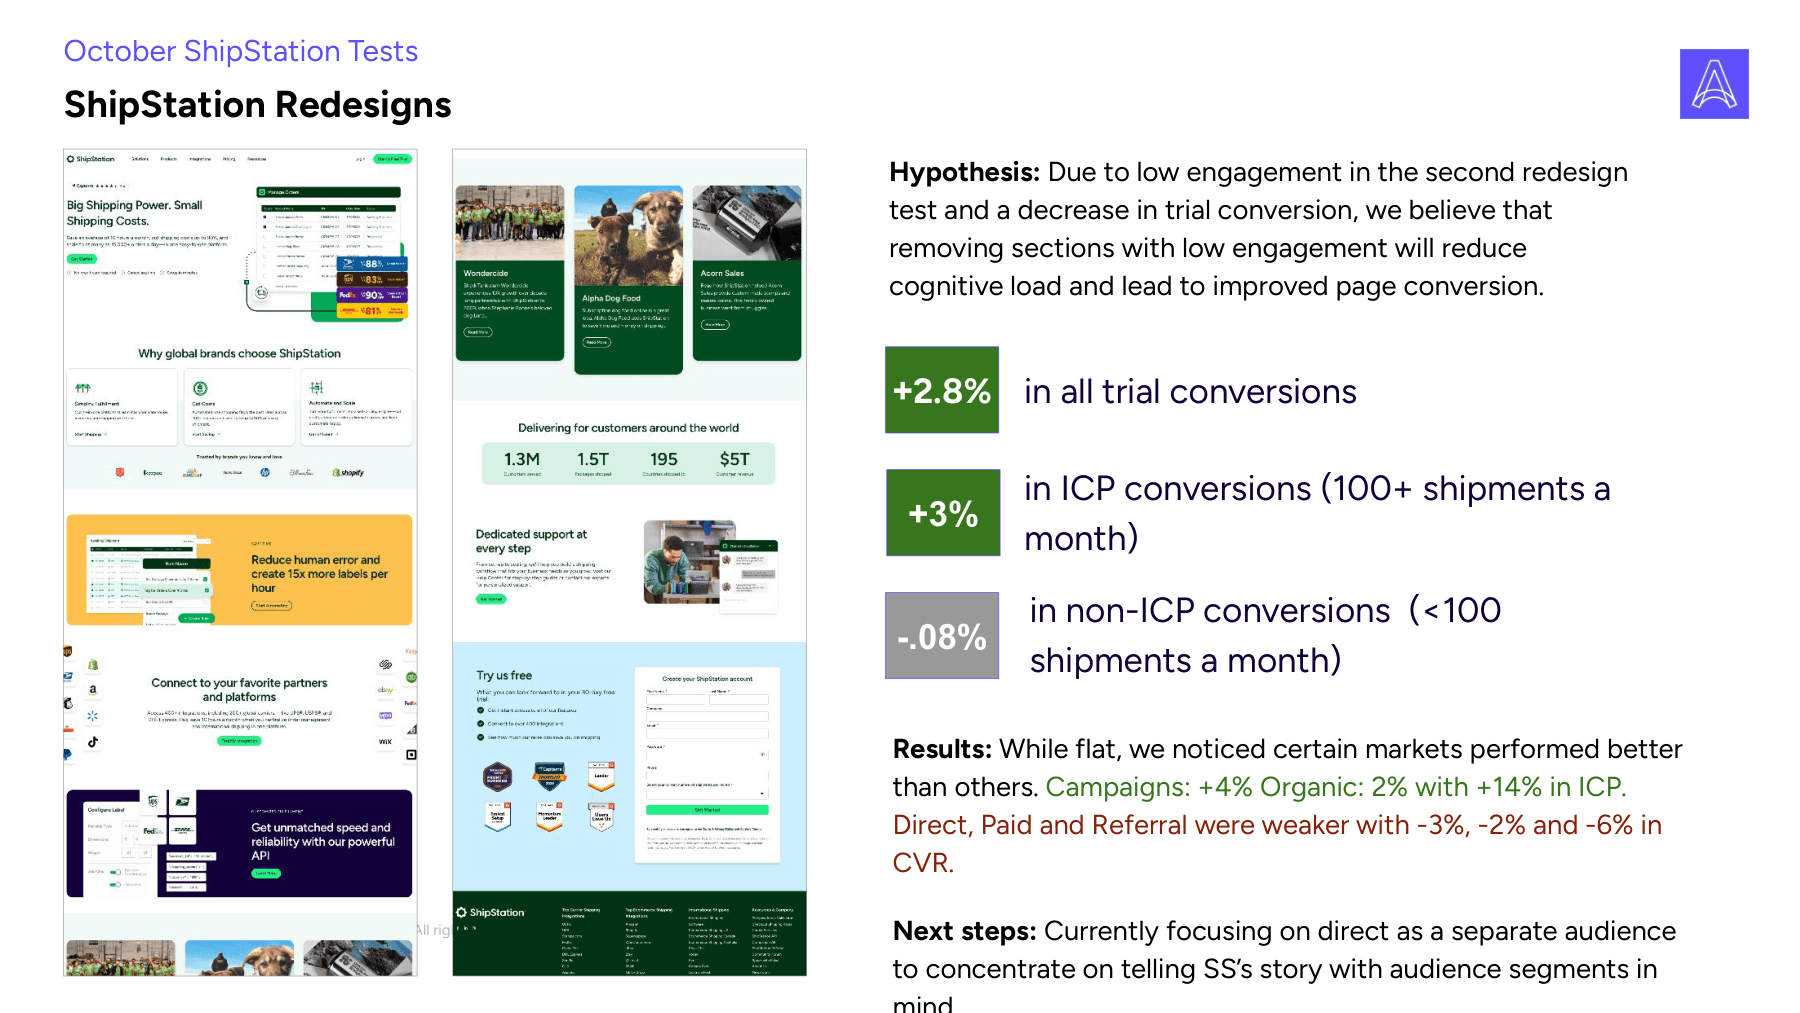Click the 195 countries shipped to stat
The height and width of the screenshot is (1013, 1800).
tap(664, 463)
